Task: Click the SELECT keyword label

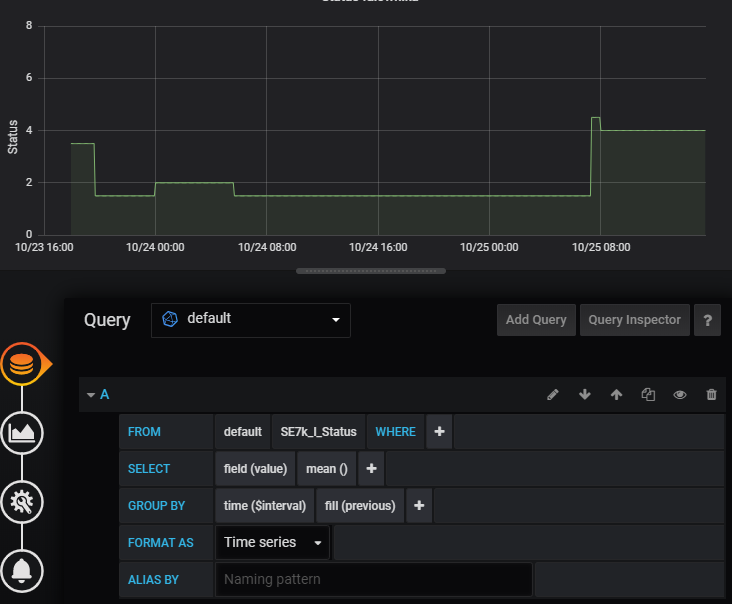Action: tap(149, 469)
